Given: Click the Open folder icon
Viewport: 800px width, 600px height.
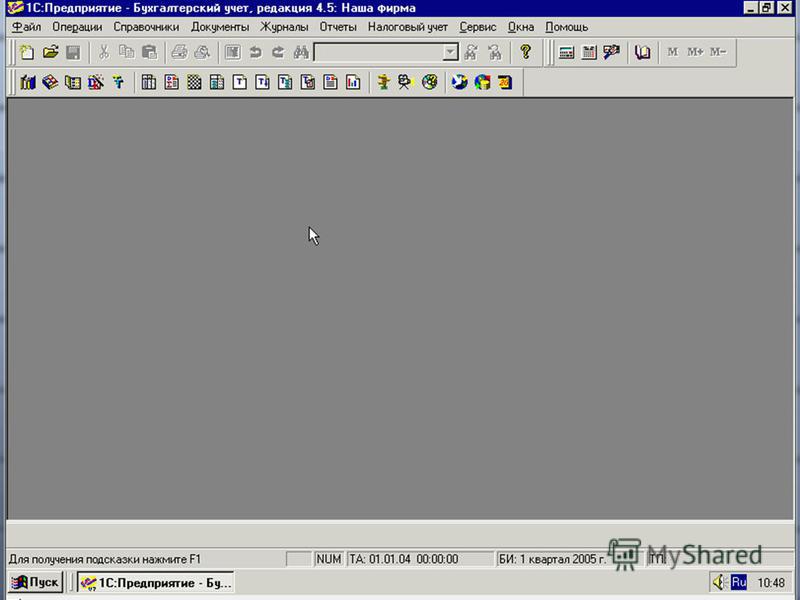Looking at the screenshot, I should point(50,52).
